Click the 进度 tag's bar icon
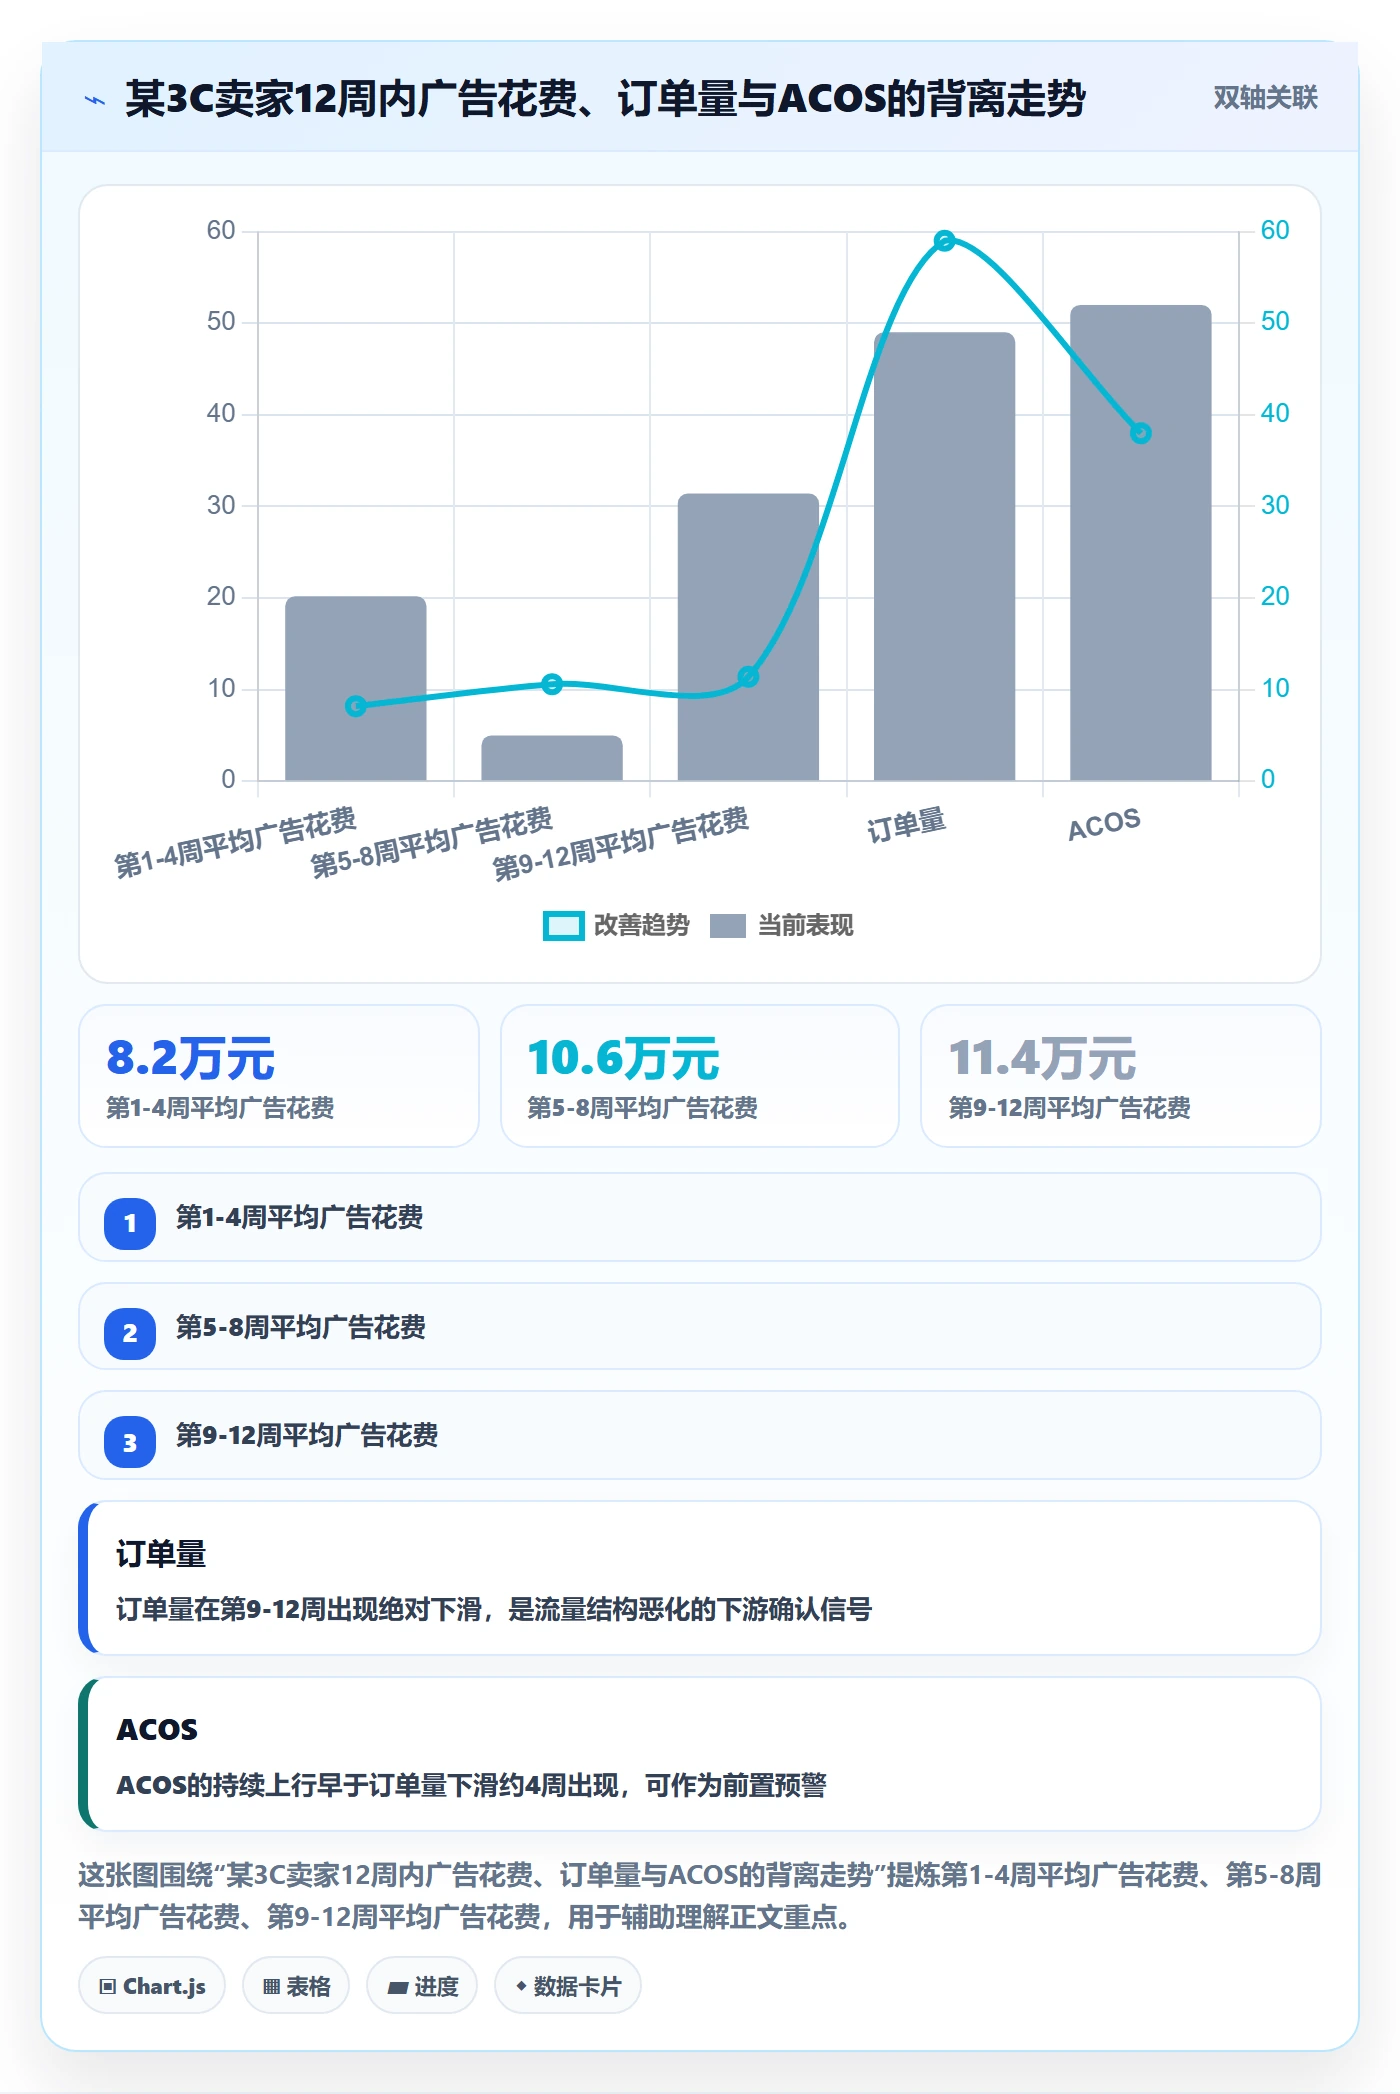The width and height of the screenshot is (1400, 2094). [397, 1988]
